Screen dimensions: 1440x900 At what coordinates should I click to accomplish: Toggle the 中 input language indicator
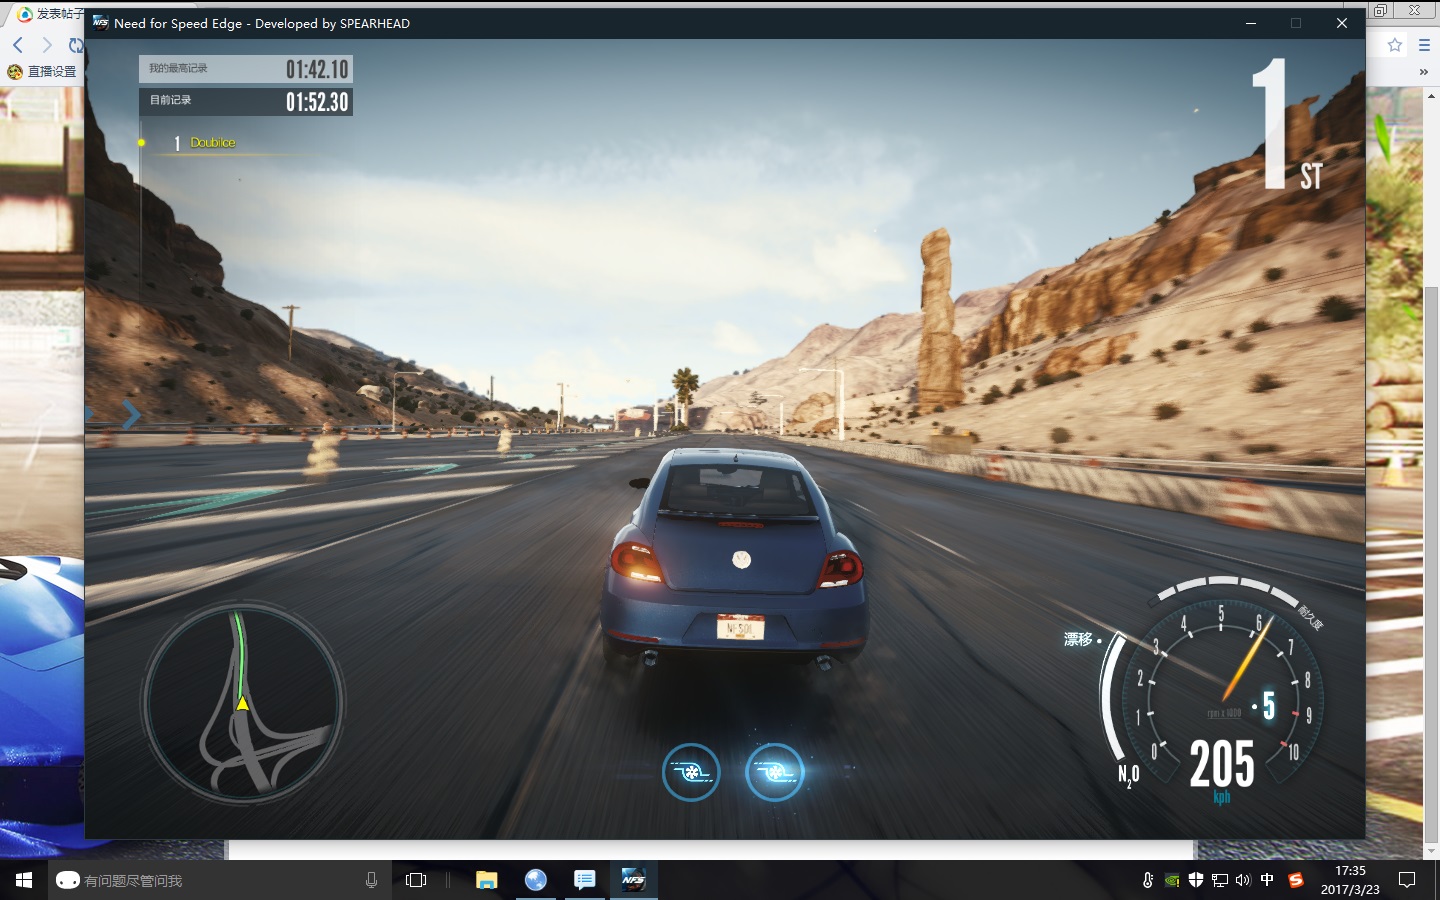click(x=1267, y=880)
